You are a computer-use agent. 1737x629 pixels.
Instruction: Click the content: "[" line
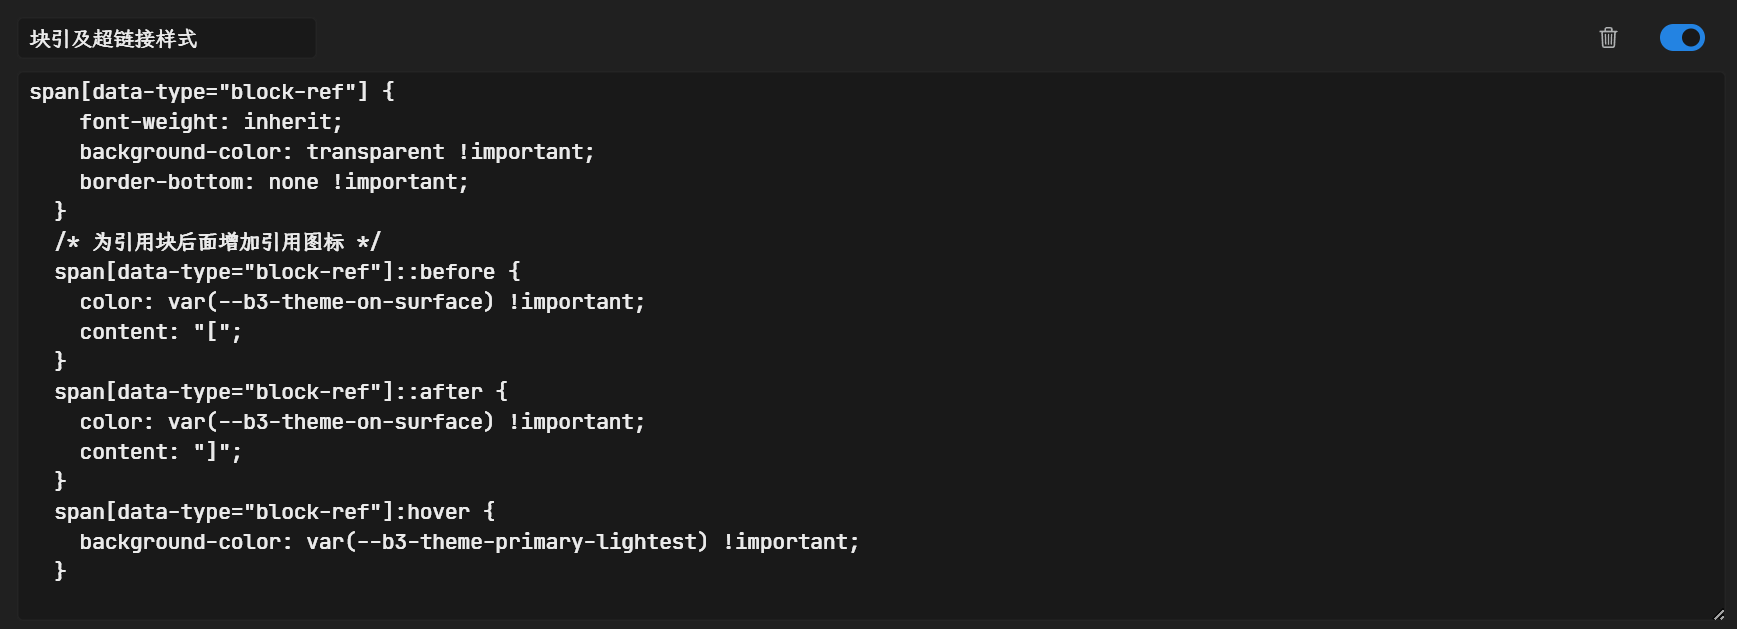click(x=160, y=332)
